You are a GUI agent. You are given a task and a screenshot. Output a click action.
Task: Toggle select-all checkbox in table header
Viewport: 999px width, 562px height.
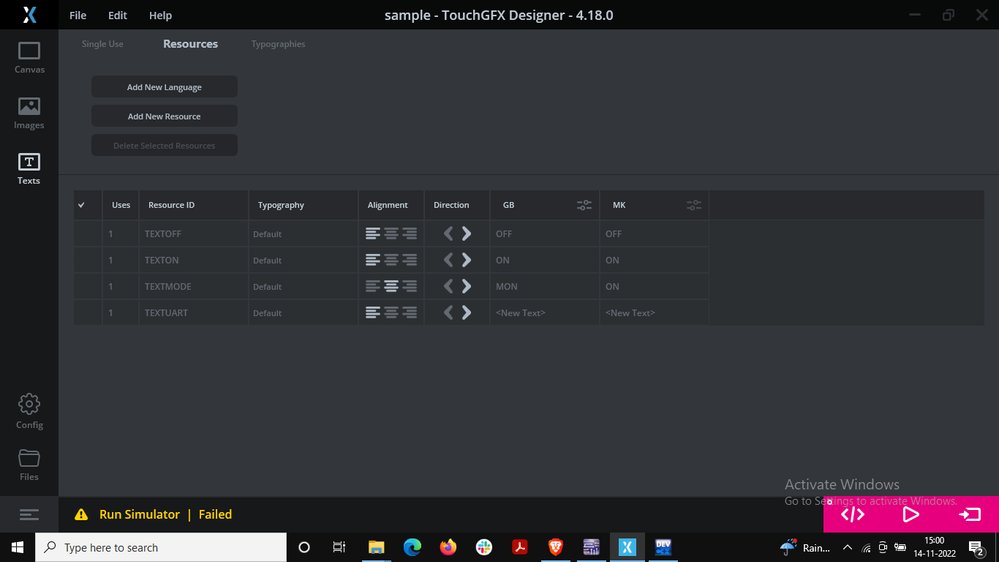[82, 205]
